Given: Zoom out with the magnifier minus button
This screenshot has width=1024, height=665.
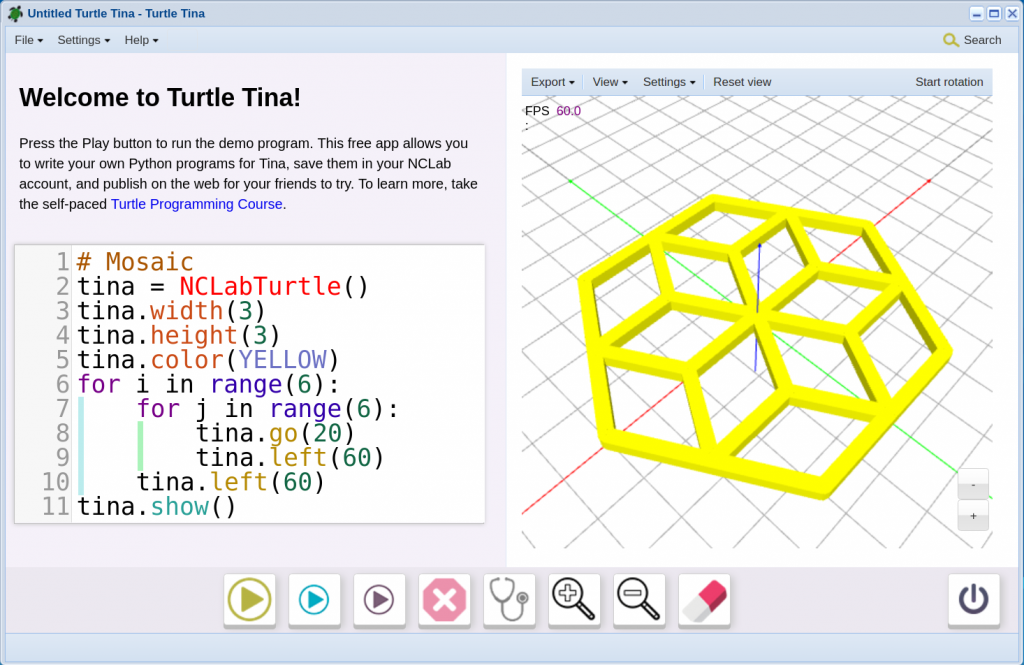Looking at the screenshot, I should coord(639,600).
